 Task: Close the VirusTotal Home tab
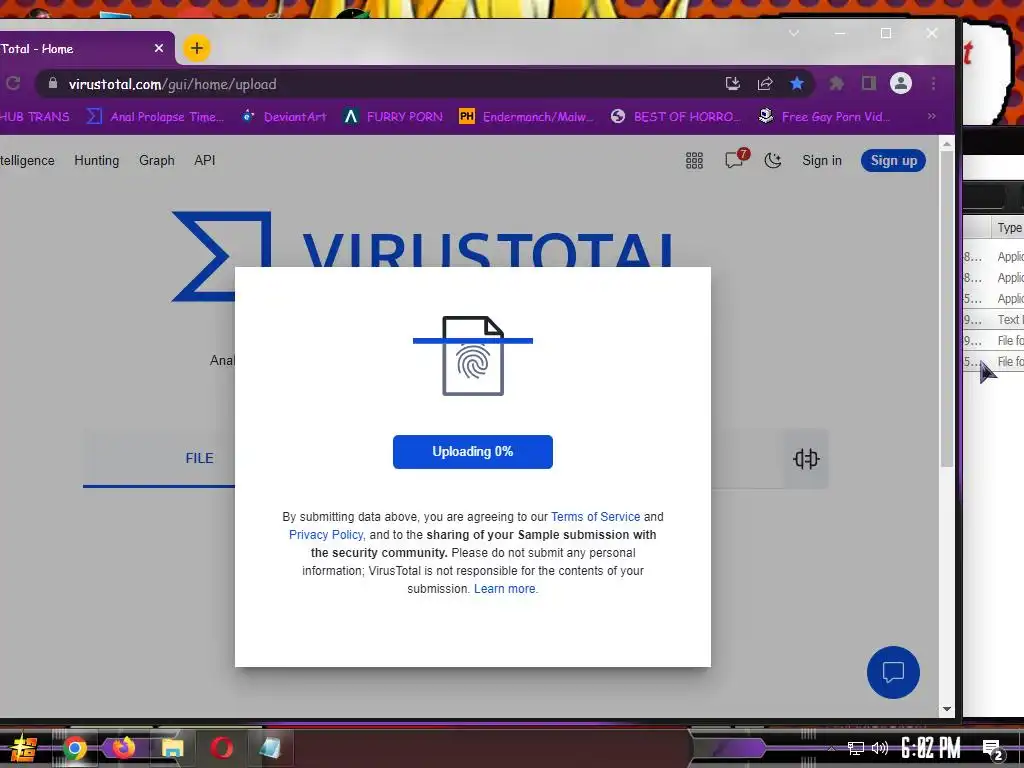click(x=159, y=48)
